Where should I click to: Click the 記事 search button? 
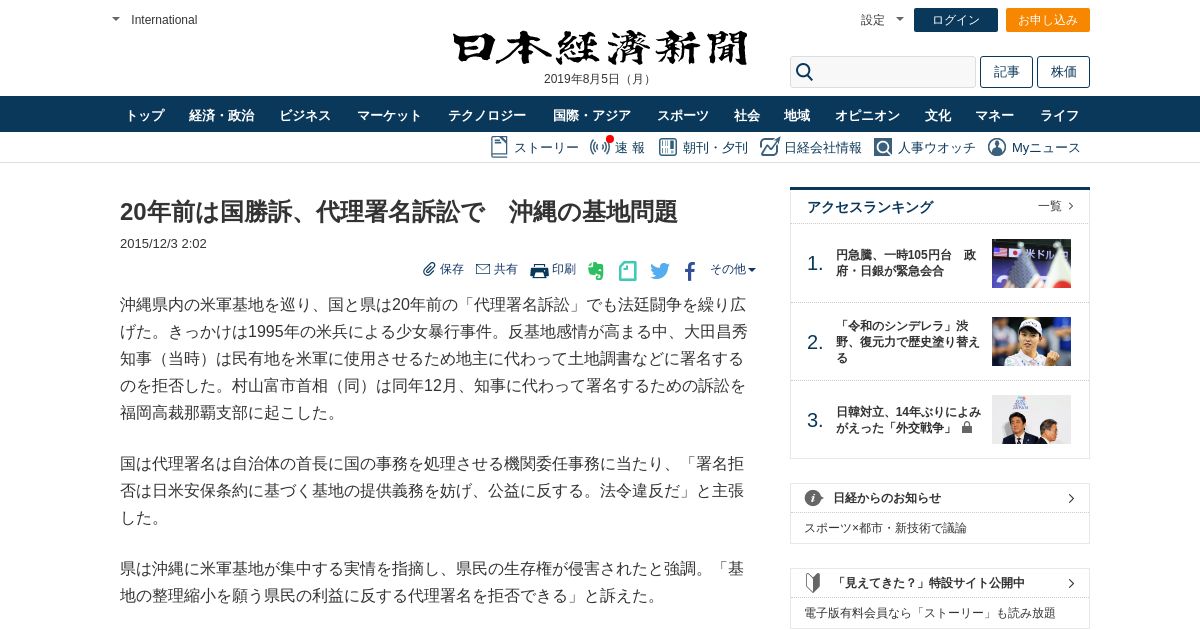pyautogui.click(x=1006, y=72)
